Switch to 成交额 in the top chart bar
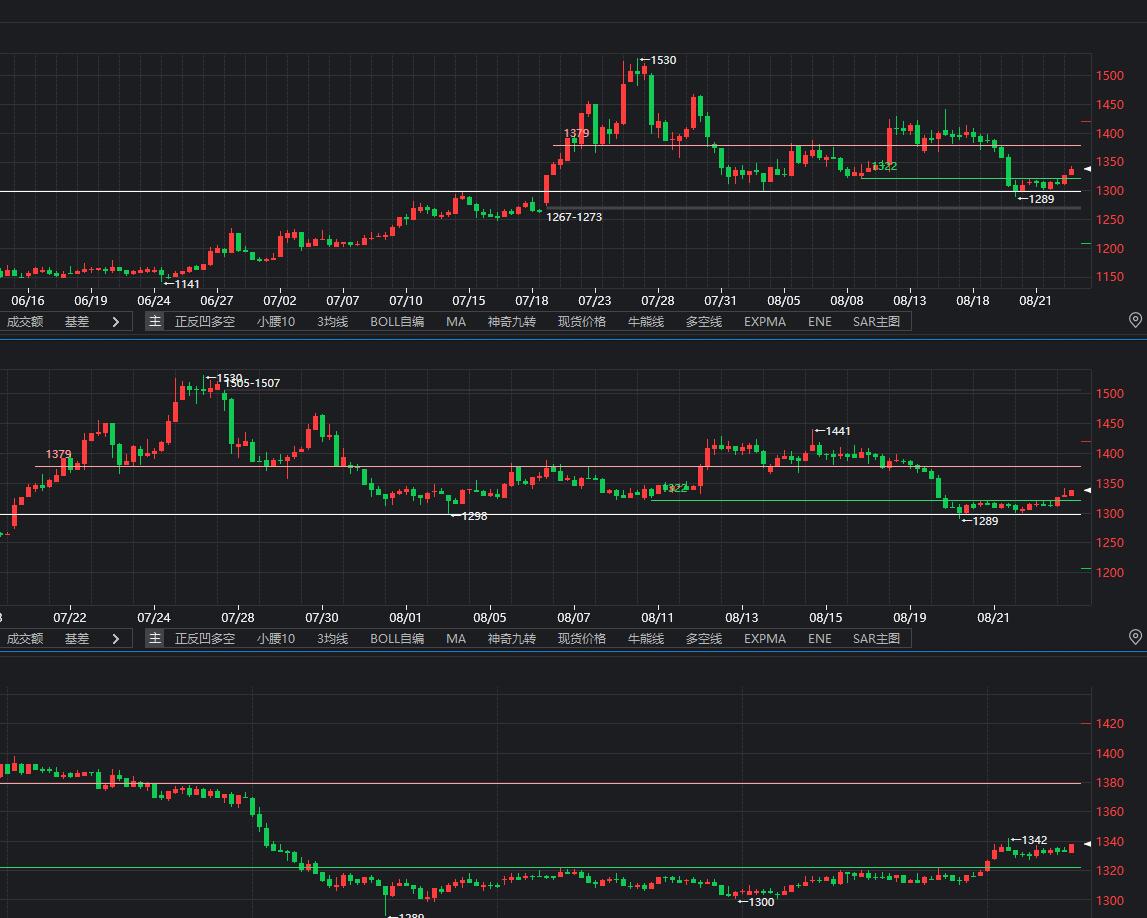1147x918 pixels. 25,322
